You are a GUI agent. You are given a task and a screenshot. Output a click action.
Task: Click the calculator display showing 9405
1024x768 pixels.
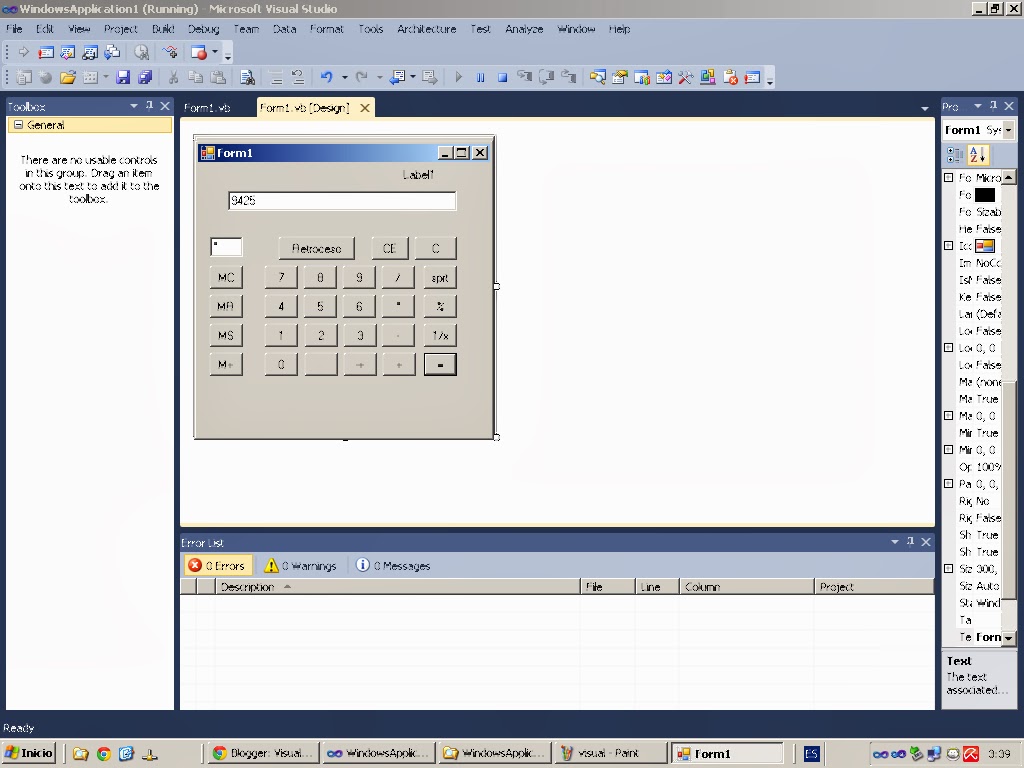point(342,200)
